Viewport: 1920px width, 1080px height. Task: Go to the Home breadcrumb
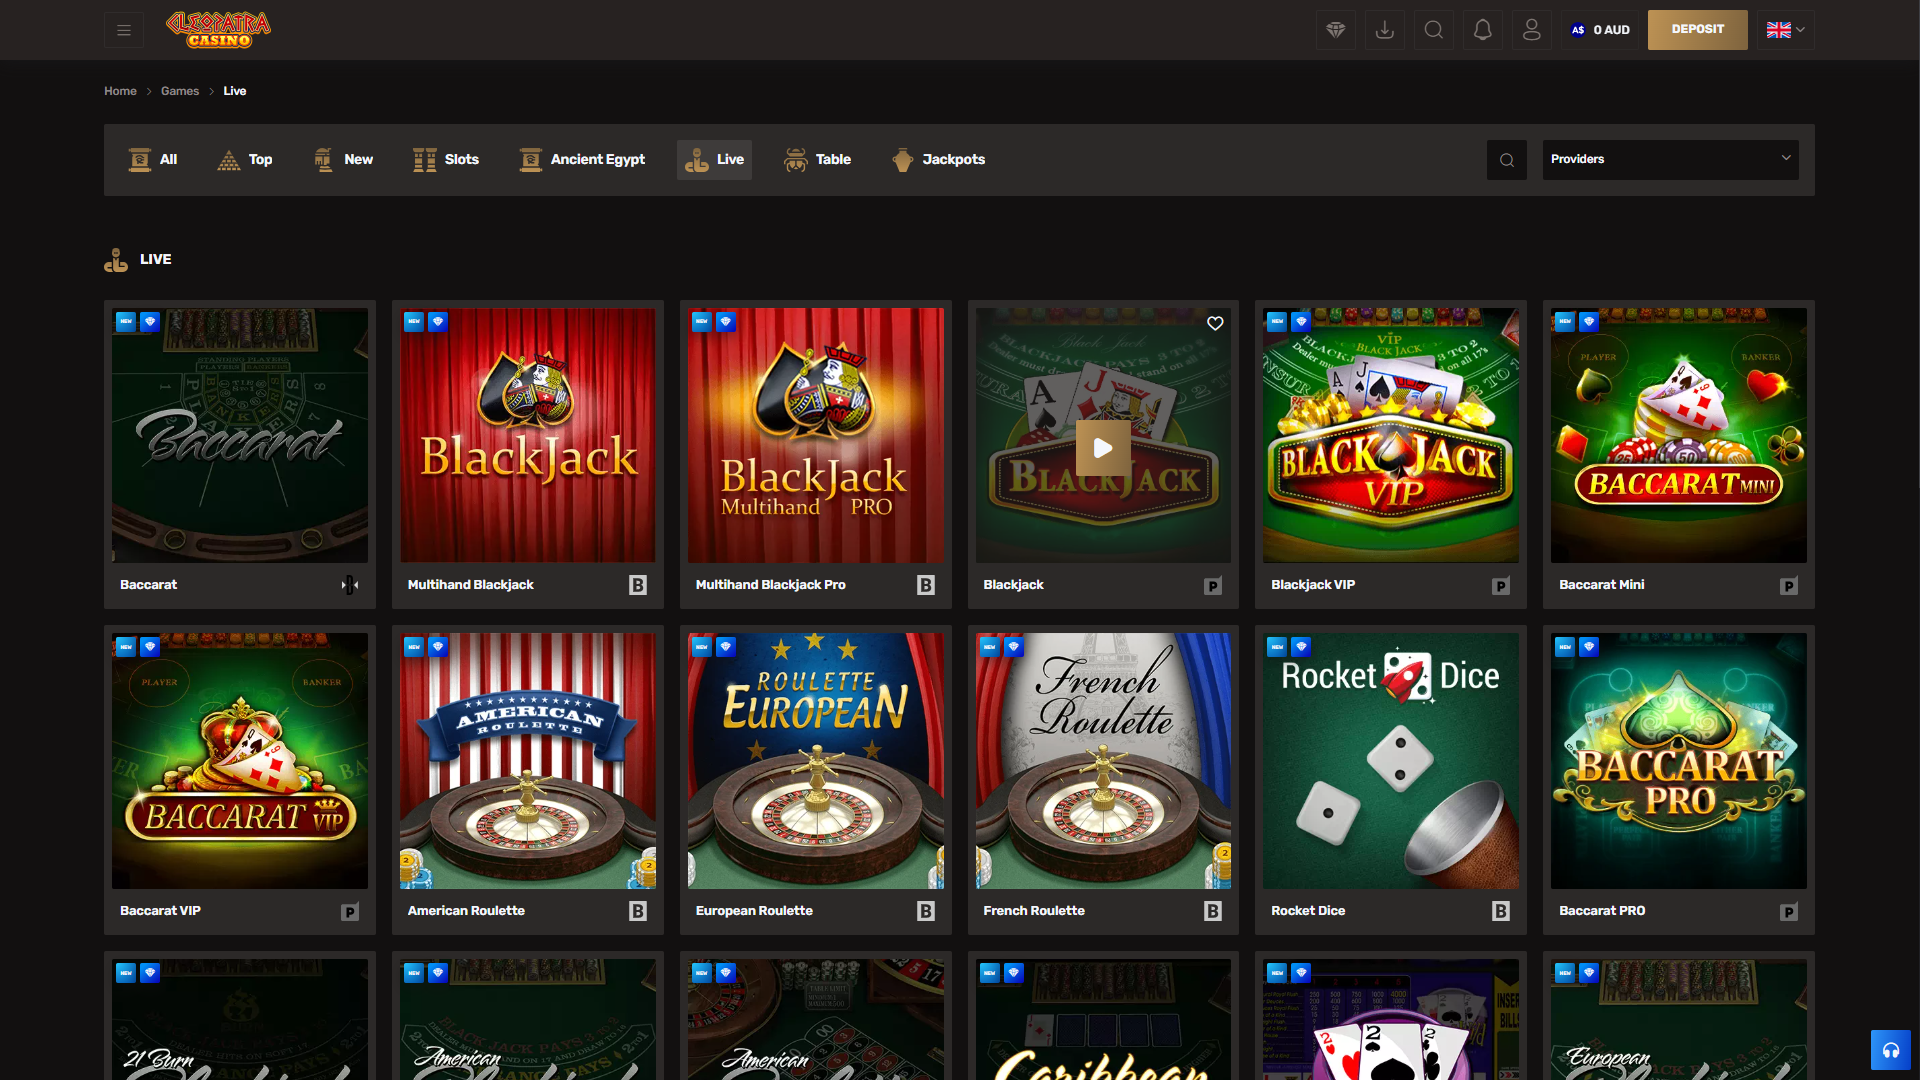click(x=120, y=91)
